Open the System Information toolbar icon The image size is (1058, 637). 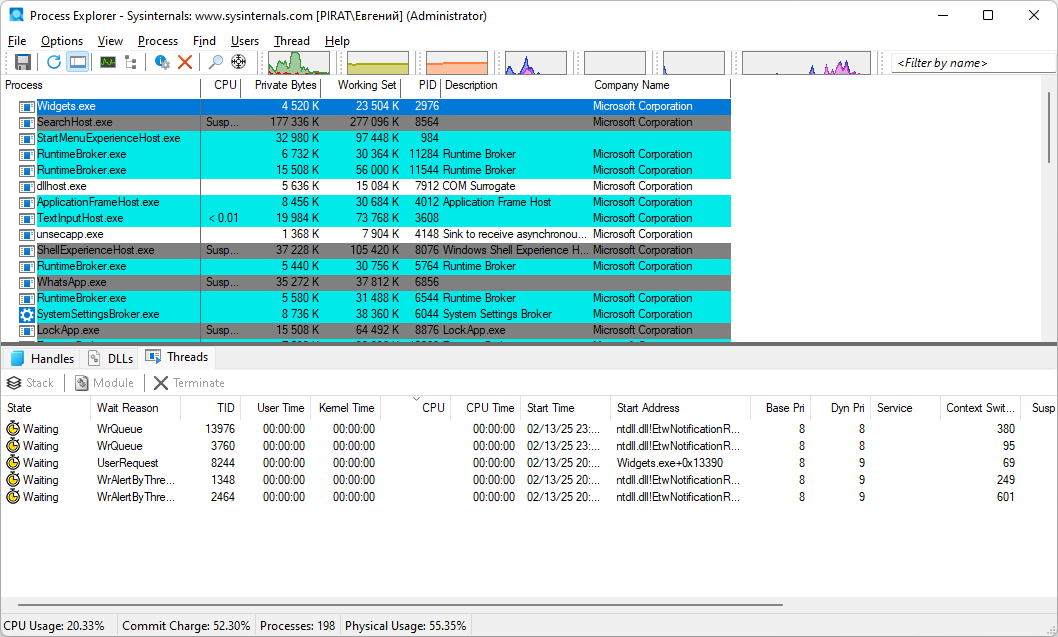(x=108, y=62)
